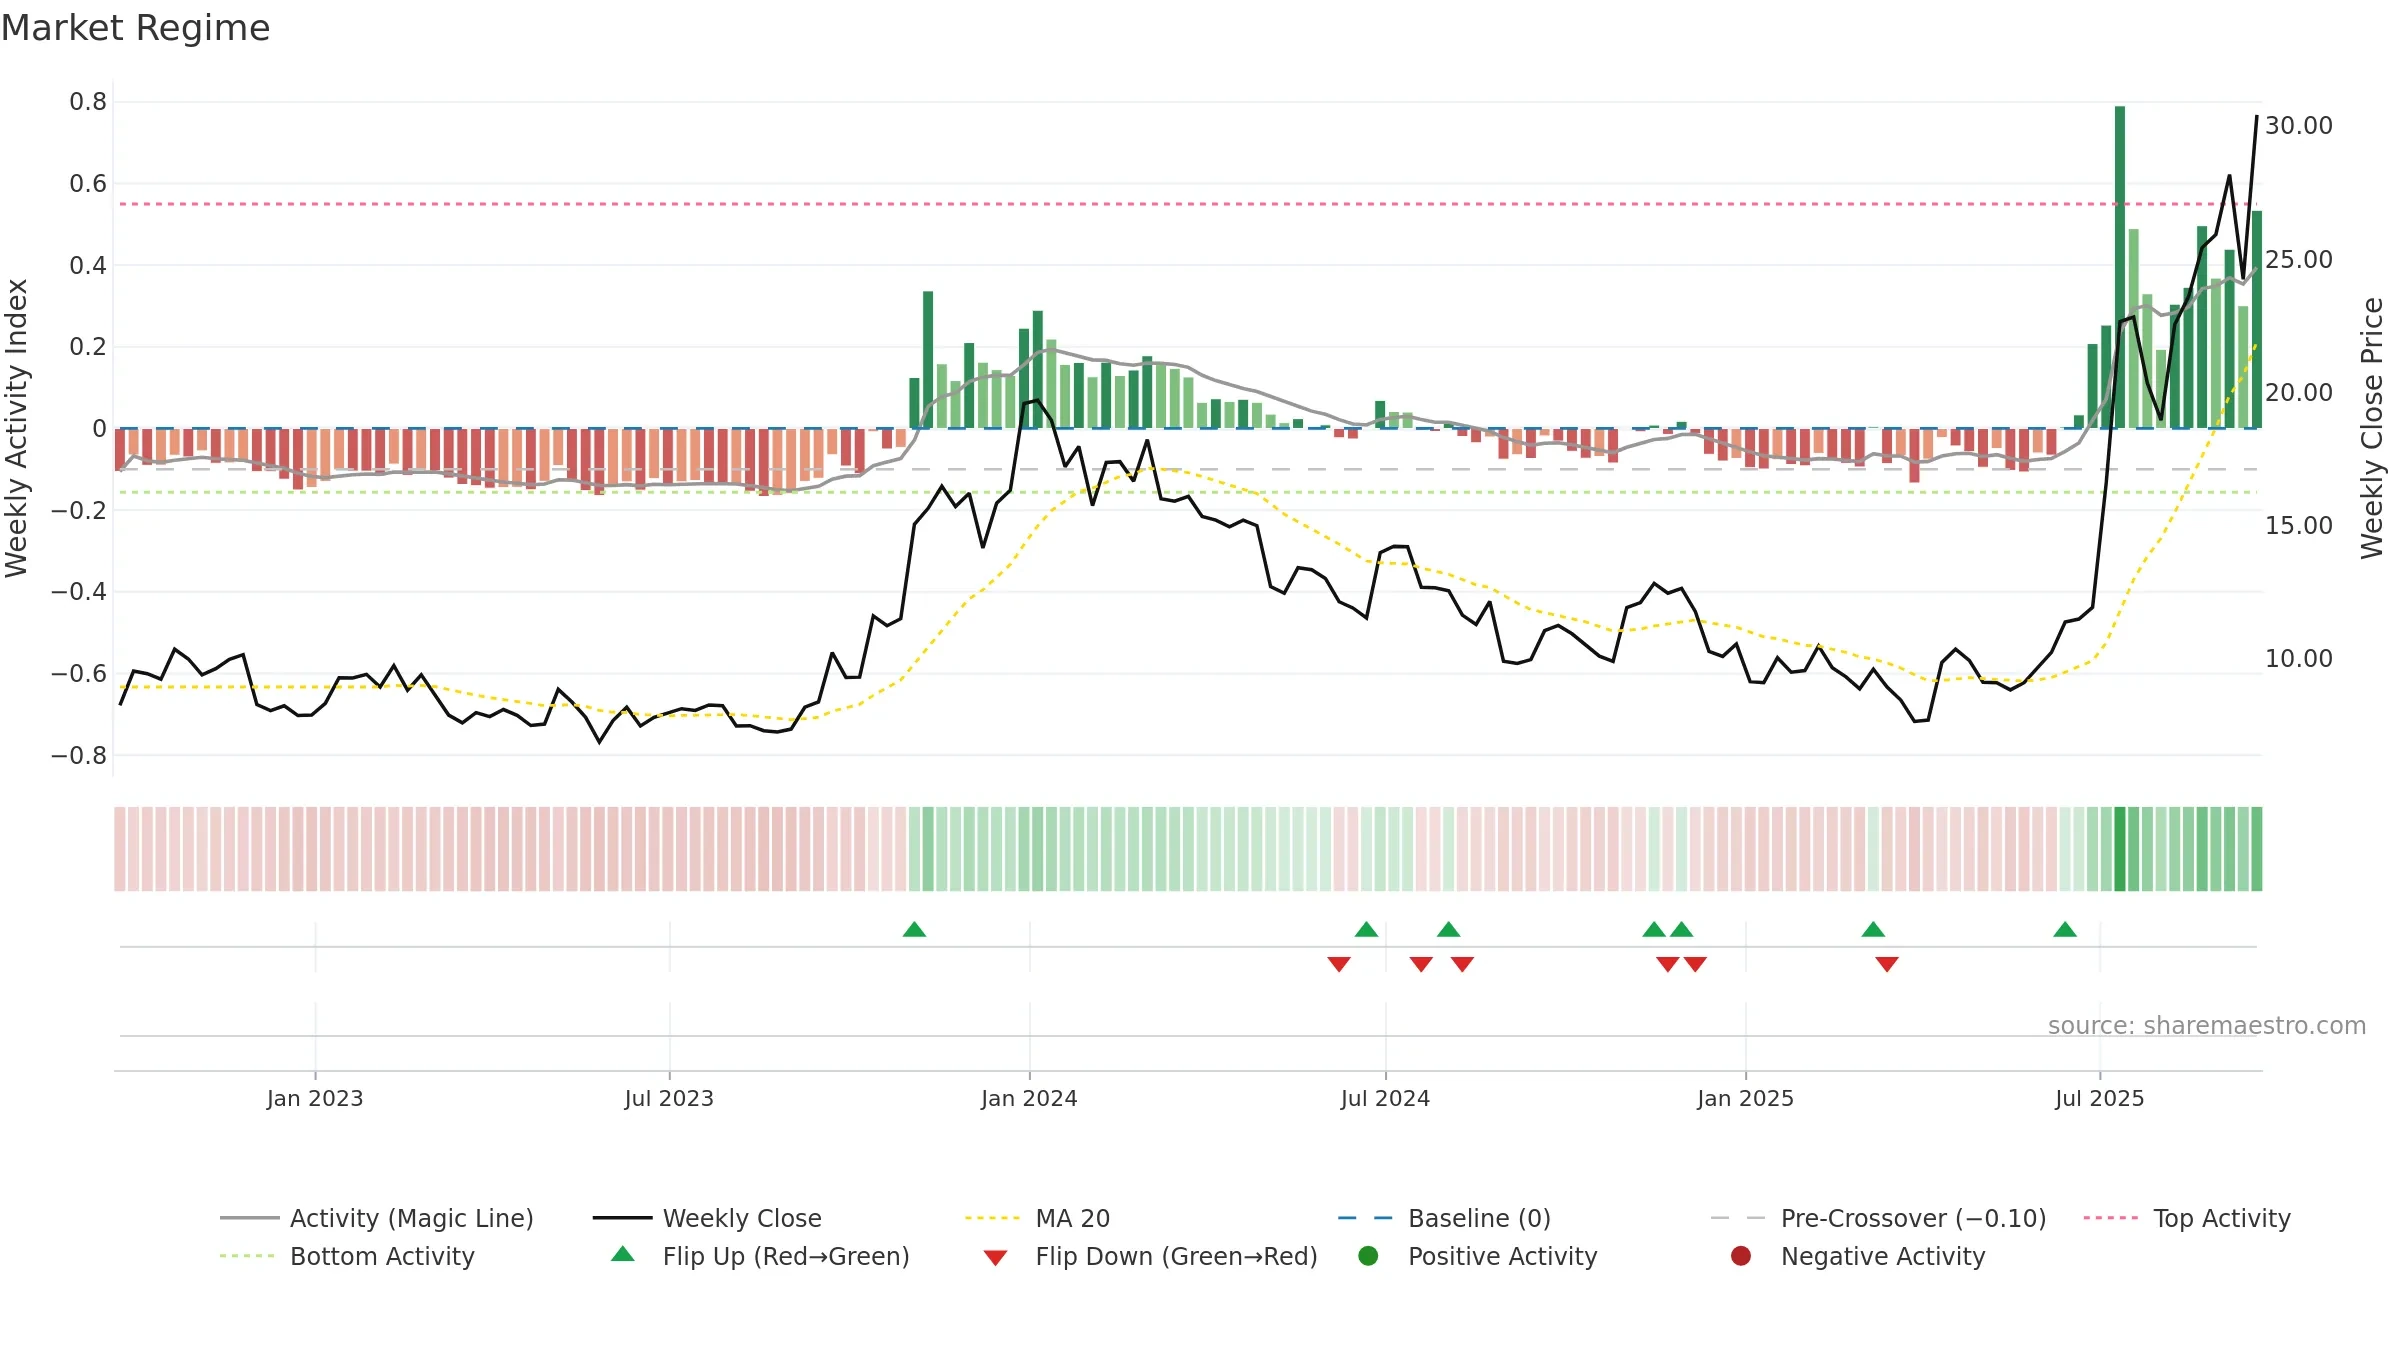Image resolution: width=2400 pixels, height=1350 pixels.
Task: Click the Positive Activity green circle icon
Action: 1368,1256
